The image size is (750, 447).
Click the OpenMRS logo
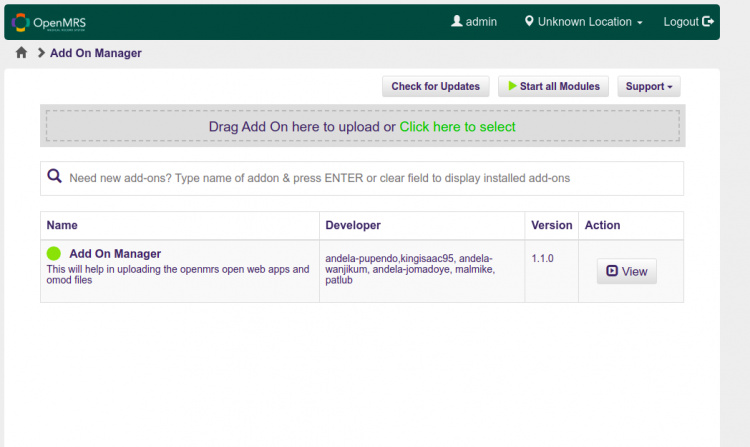[x=49, y=22]
